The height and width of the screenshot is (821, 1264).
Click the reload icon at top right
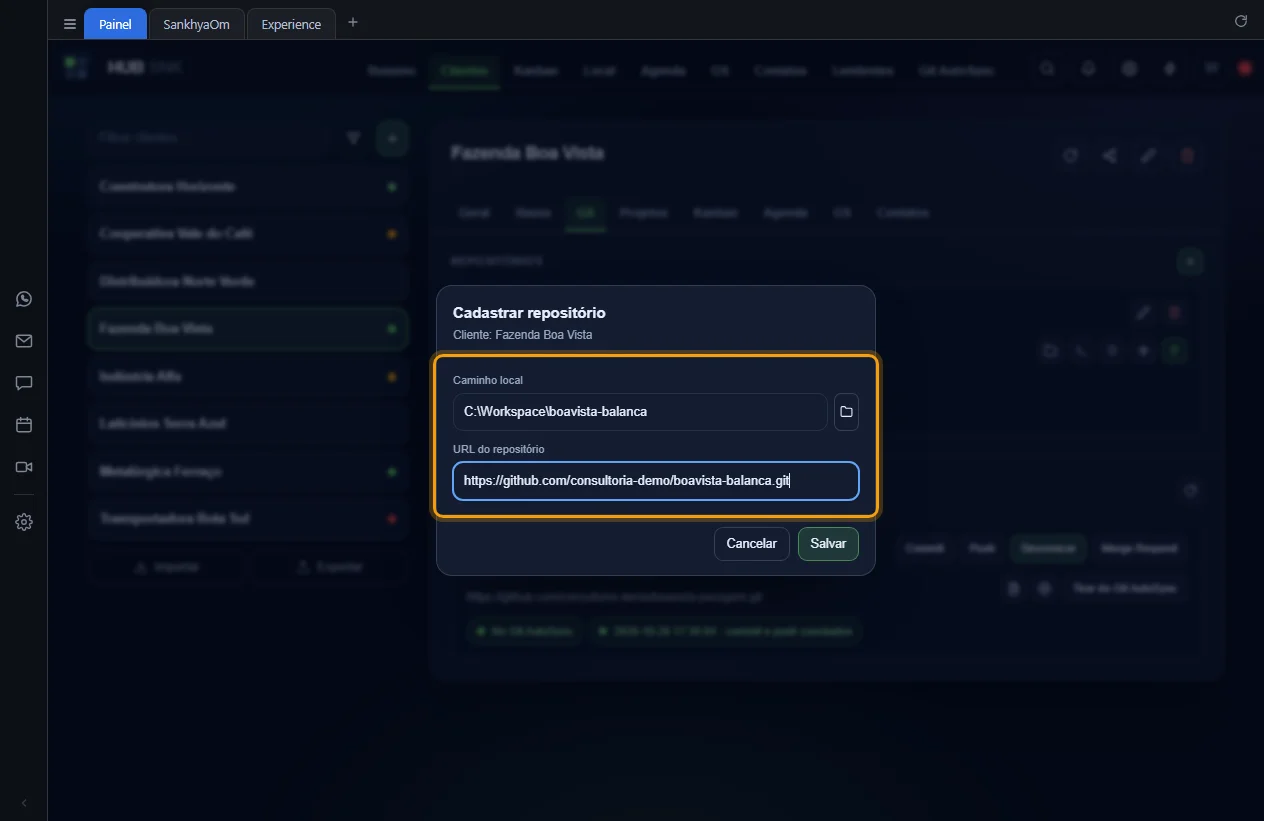point(1241,21)
